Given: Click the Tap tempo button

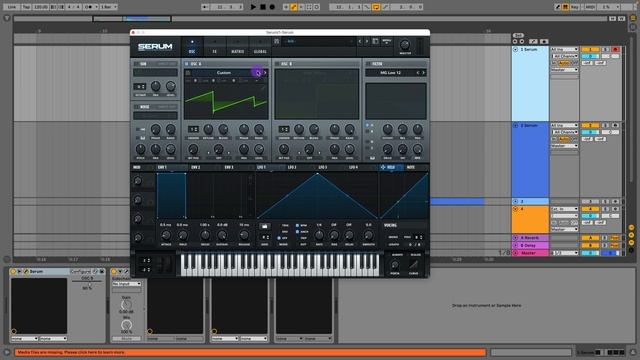Looking at the screenshot, I should pyautogui.click(x=26, y=7).
